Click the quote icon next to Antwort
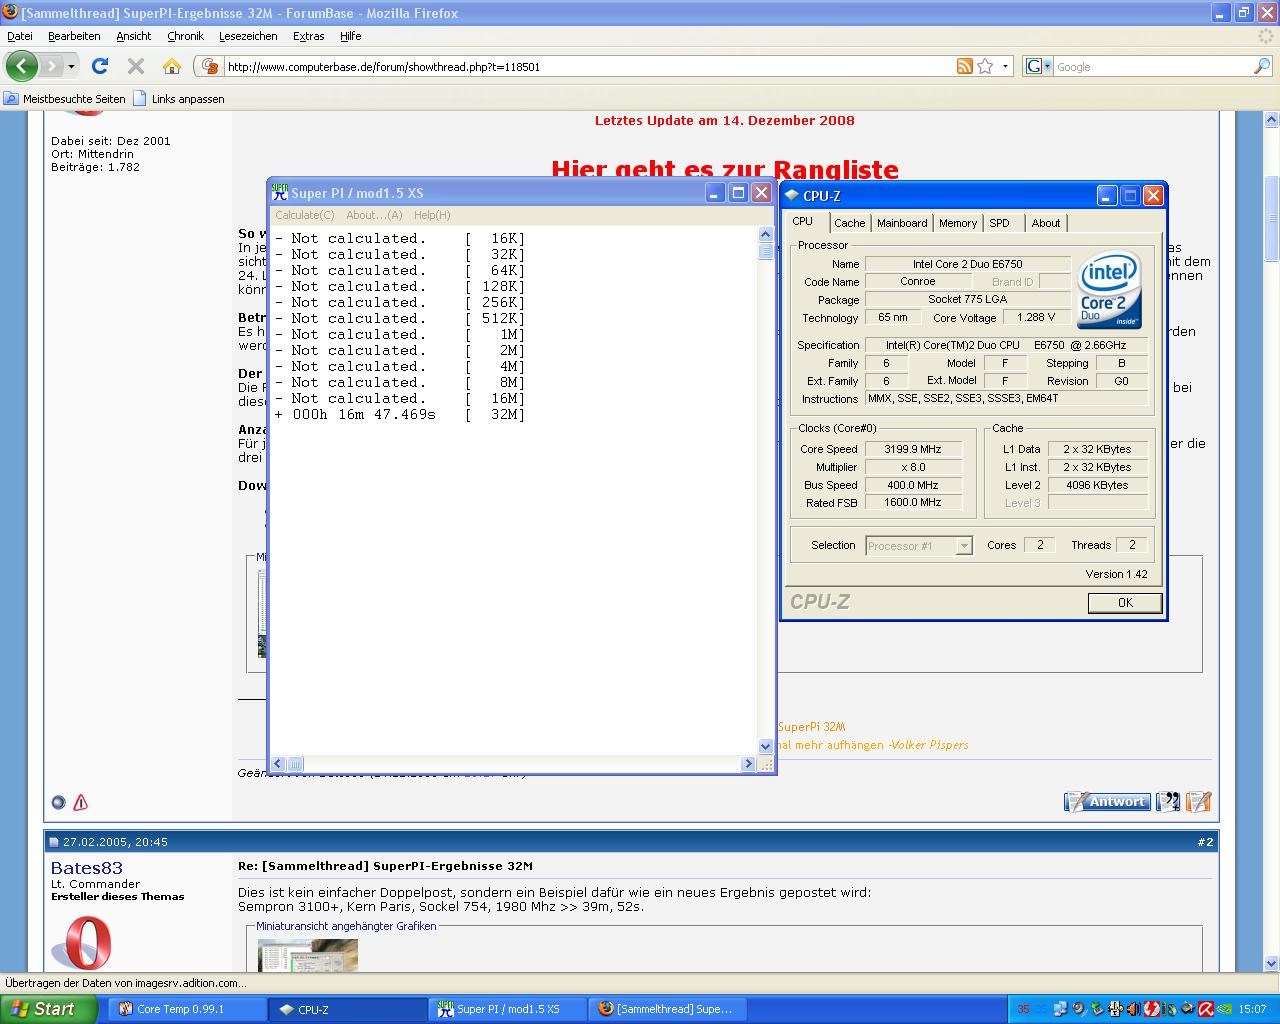The height and width of the screenshot is (1024, 1280). 1168,802
